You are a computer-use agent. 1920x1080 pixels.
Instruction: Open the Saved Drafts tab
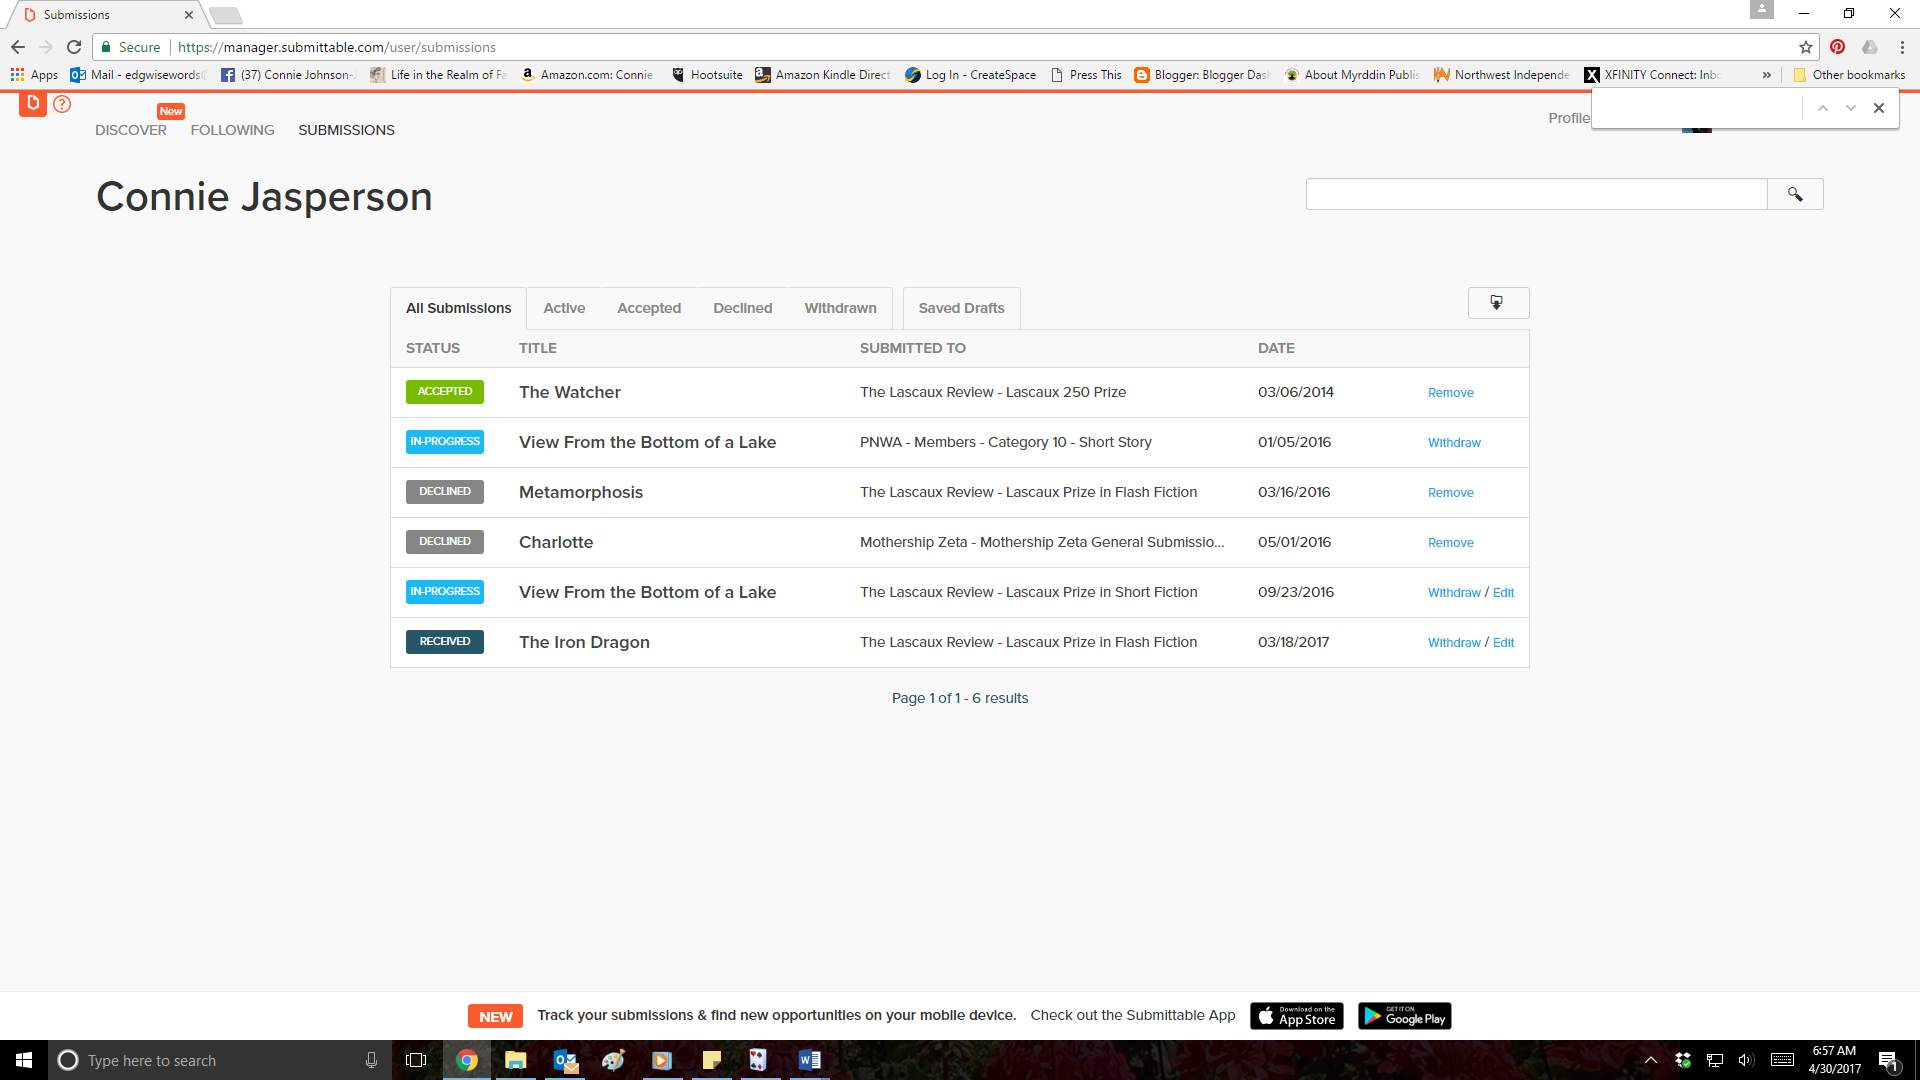(961, 308)
